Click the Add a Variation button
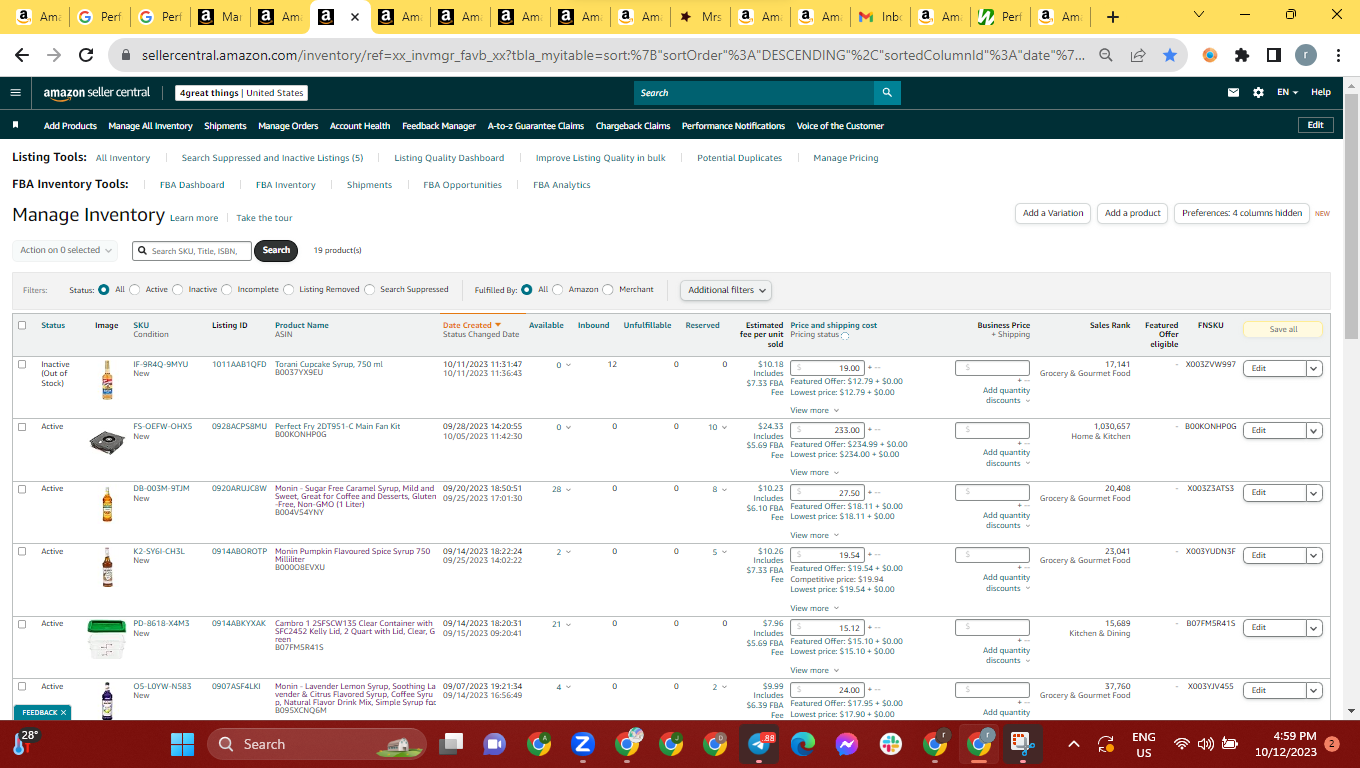Viewport: 1360px width, 768px height. [1053, 213]
